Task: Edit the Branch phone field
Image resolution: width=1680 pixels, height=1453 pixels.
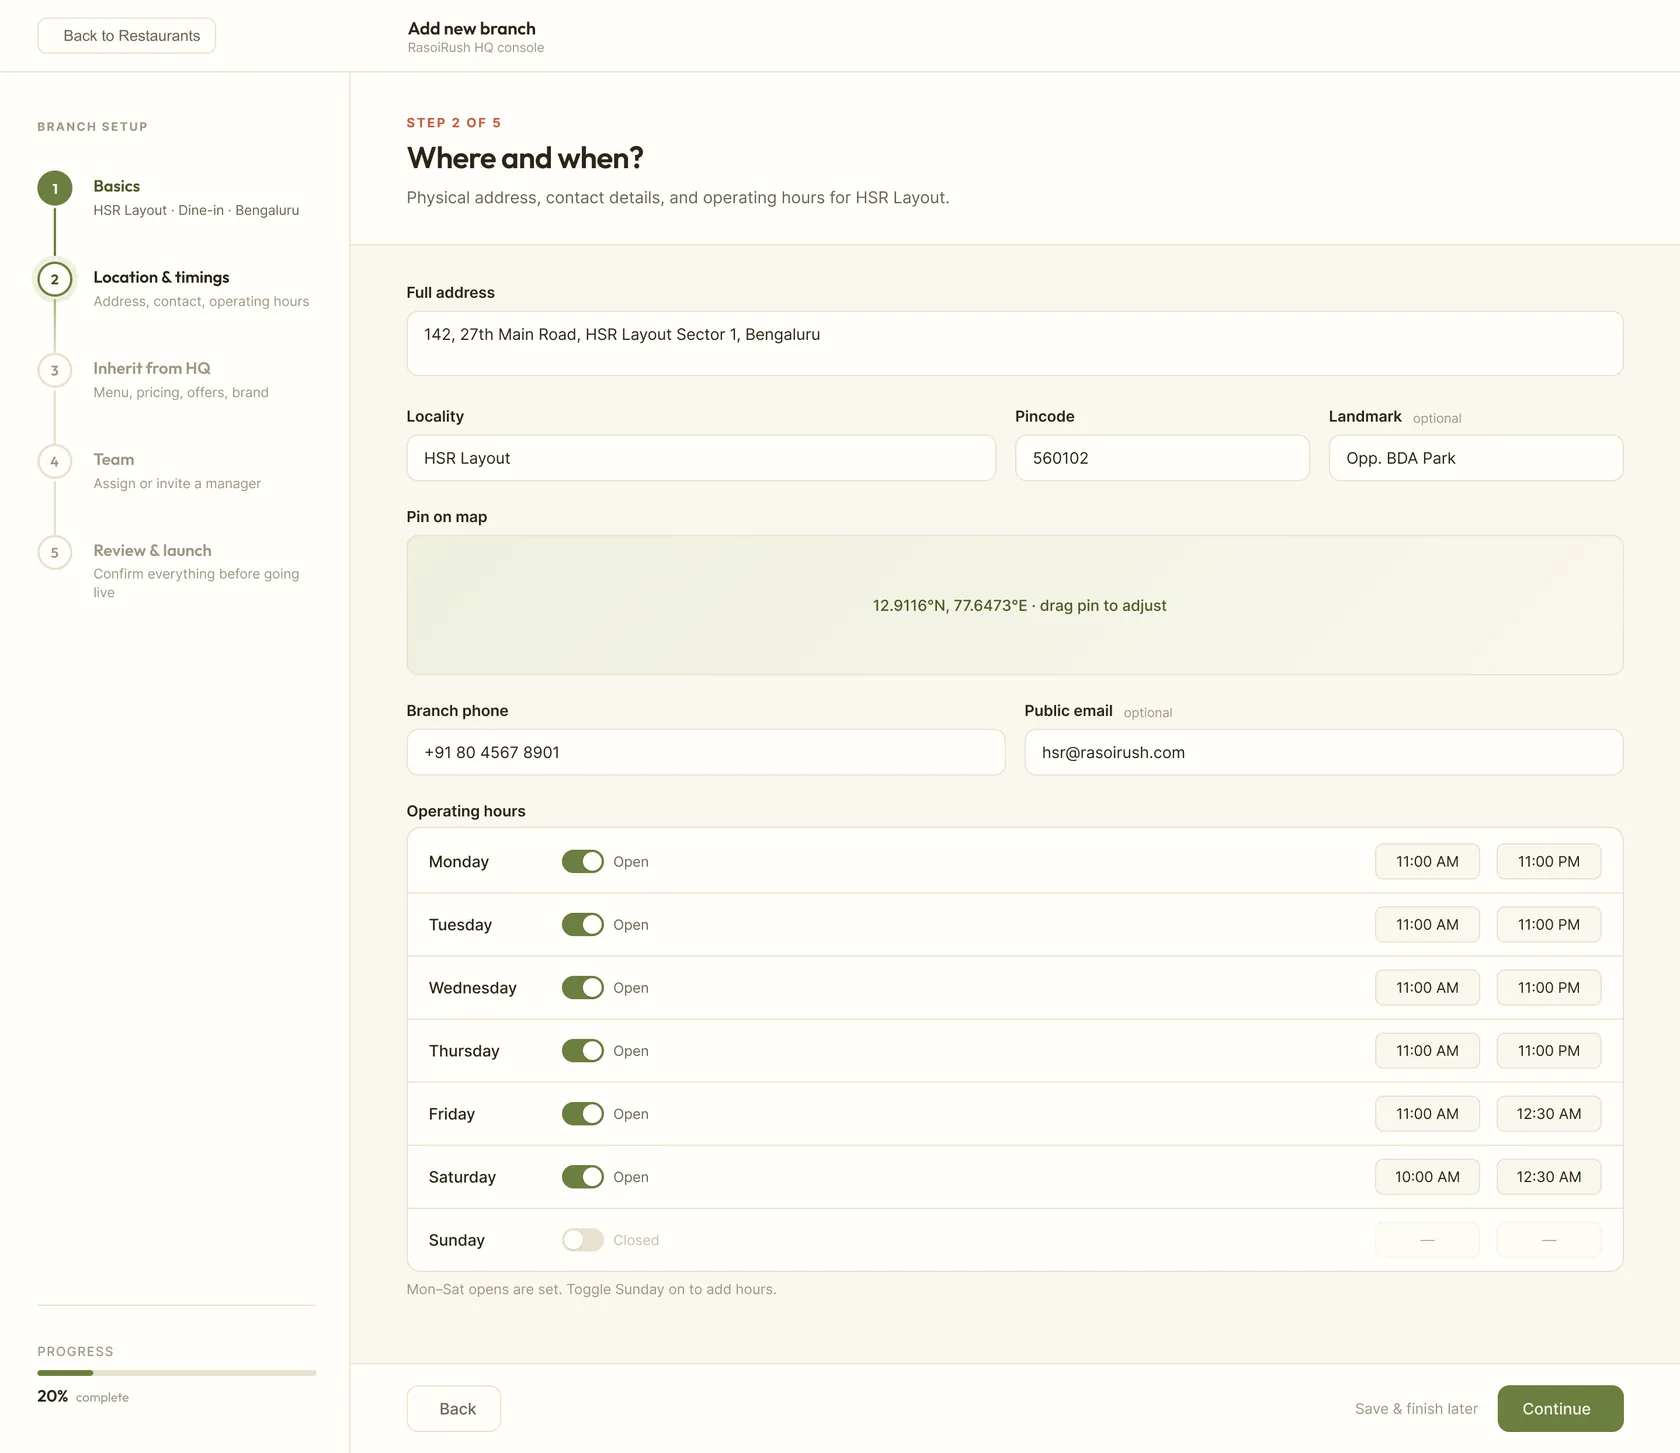Action: coord(706,752)
